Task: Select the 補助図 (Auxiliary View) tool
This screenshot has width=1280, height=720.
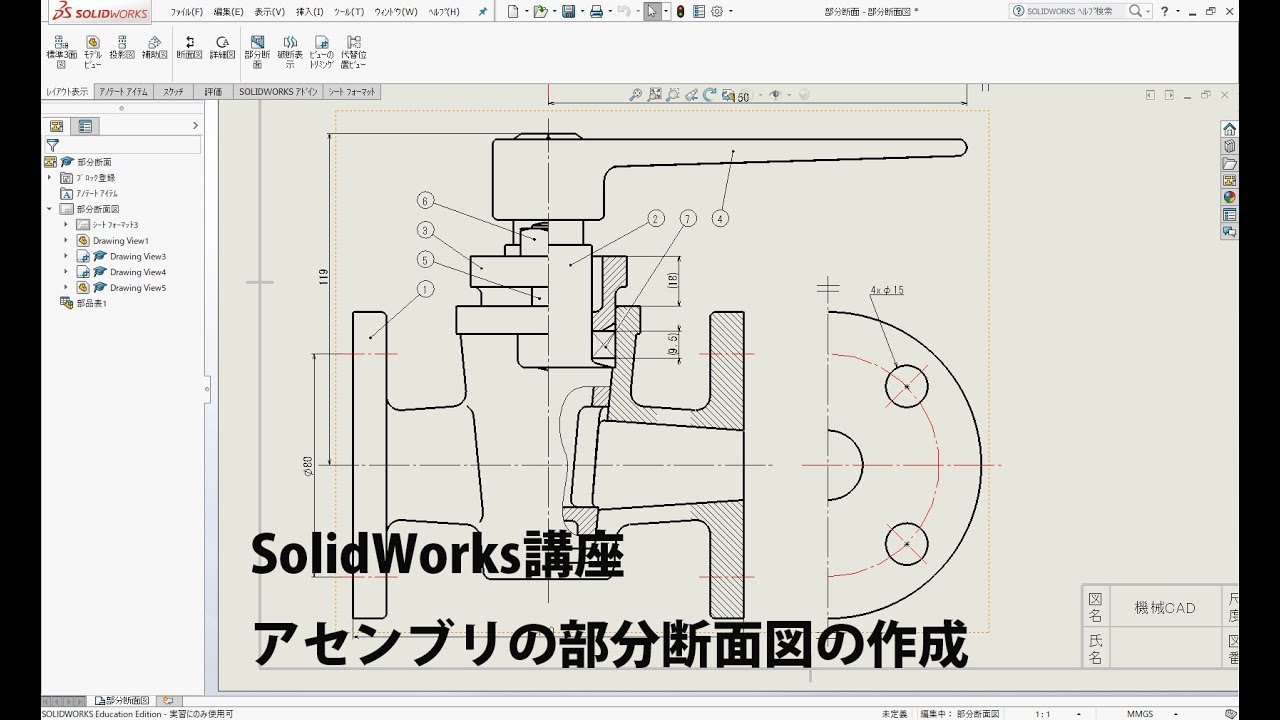Action: [x=154, y=48]
